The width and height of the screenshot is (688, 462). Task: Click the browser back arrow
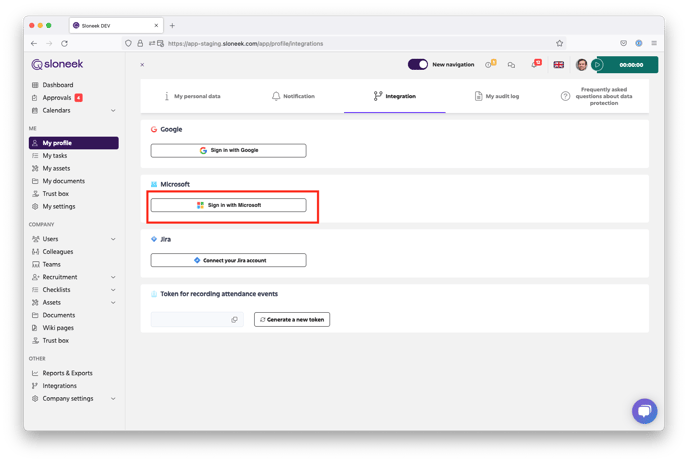point(34,43)
